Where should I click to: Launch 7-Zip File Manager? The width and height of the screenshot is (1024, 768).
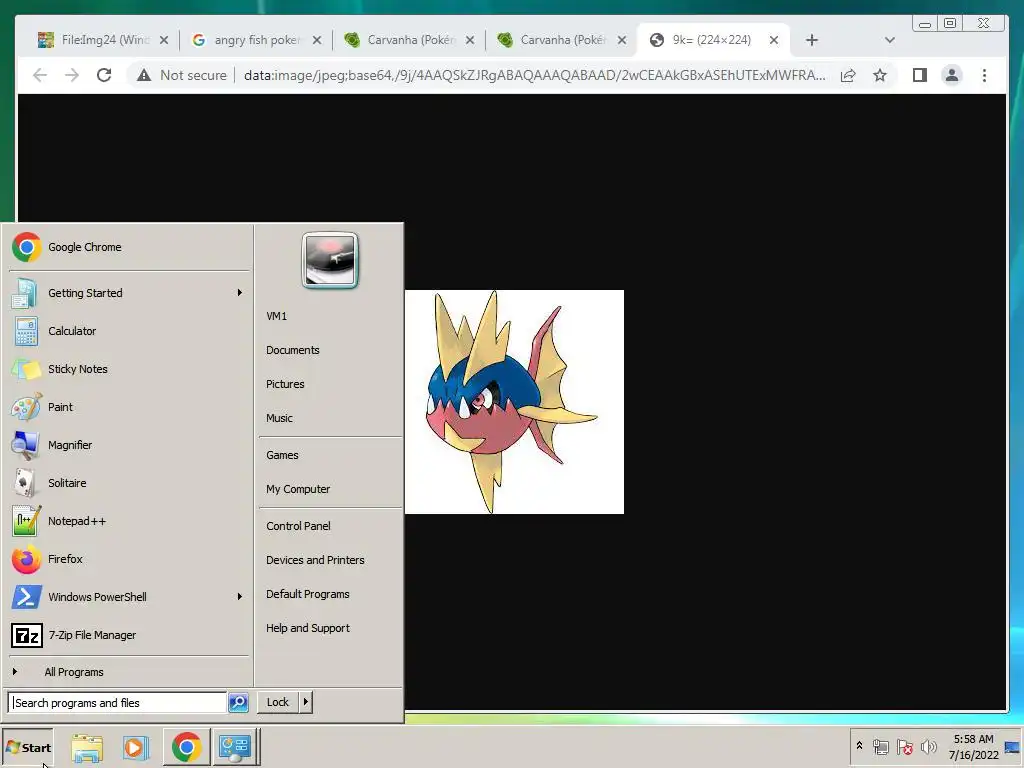click(129, 635)
